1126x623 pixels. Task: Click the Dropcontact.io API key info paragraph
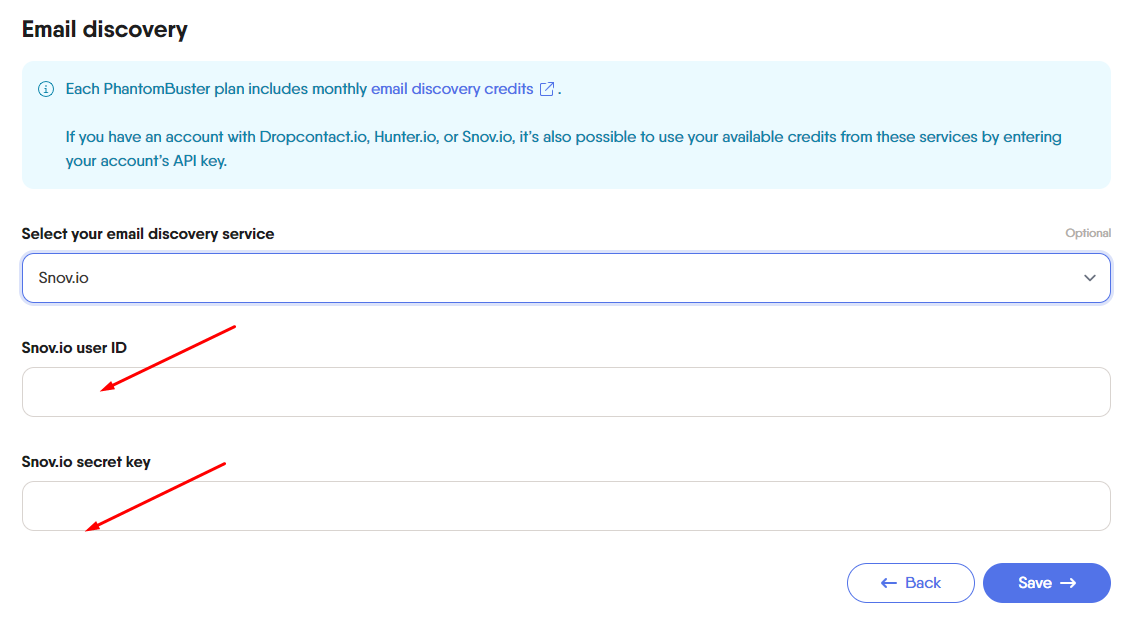(564, 149)
